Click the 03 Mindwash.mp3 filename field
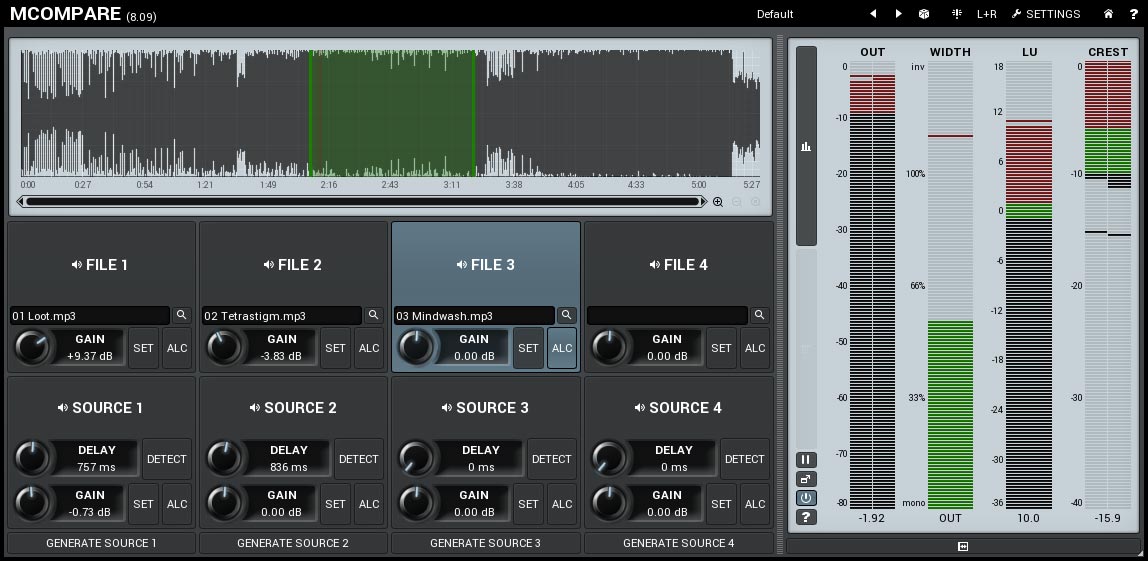 pos(473,316)
